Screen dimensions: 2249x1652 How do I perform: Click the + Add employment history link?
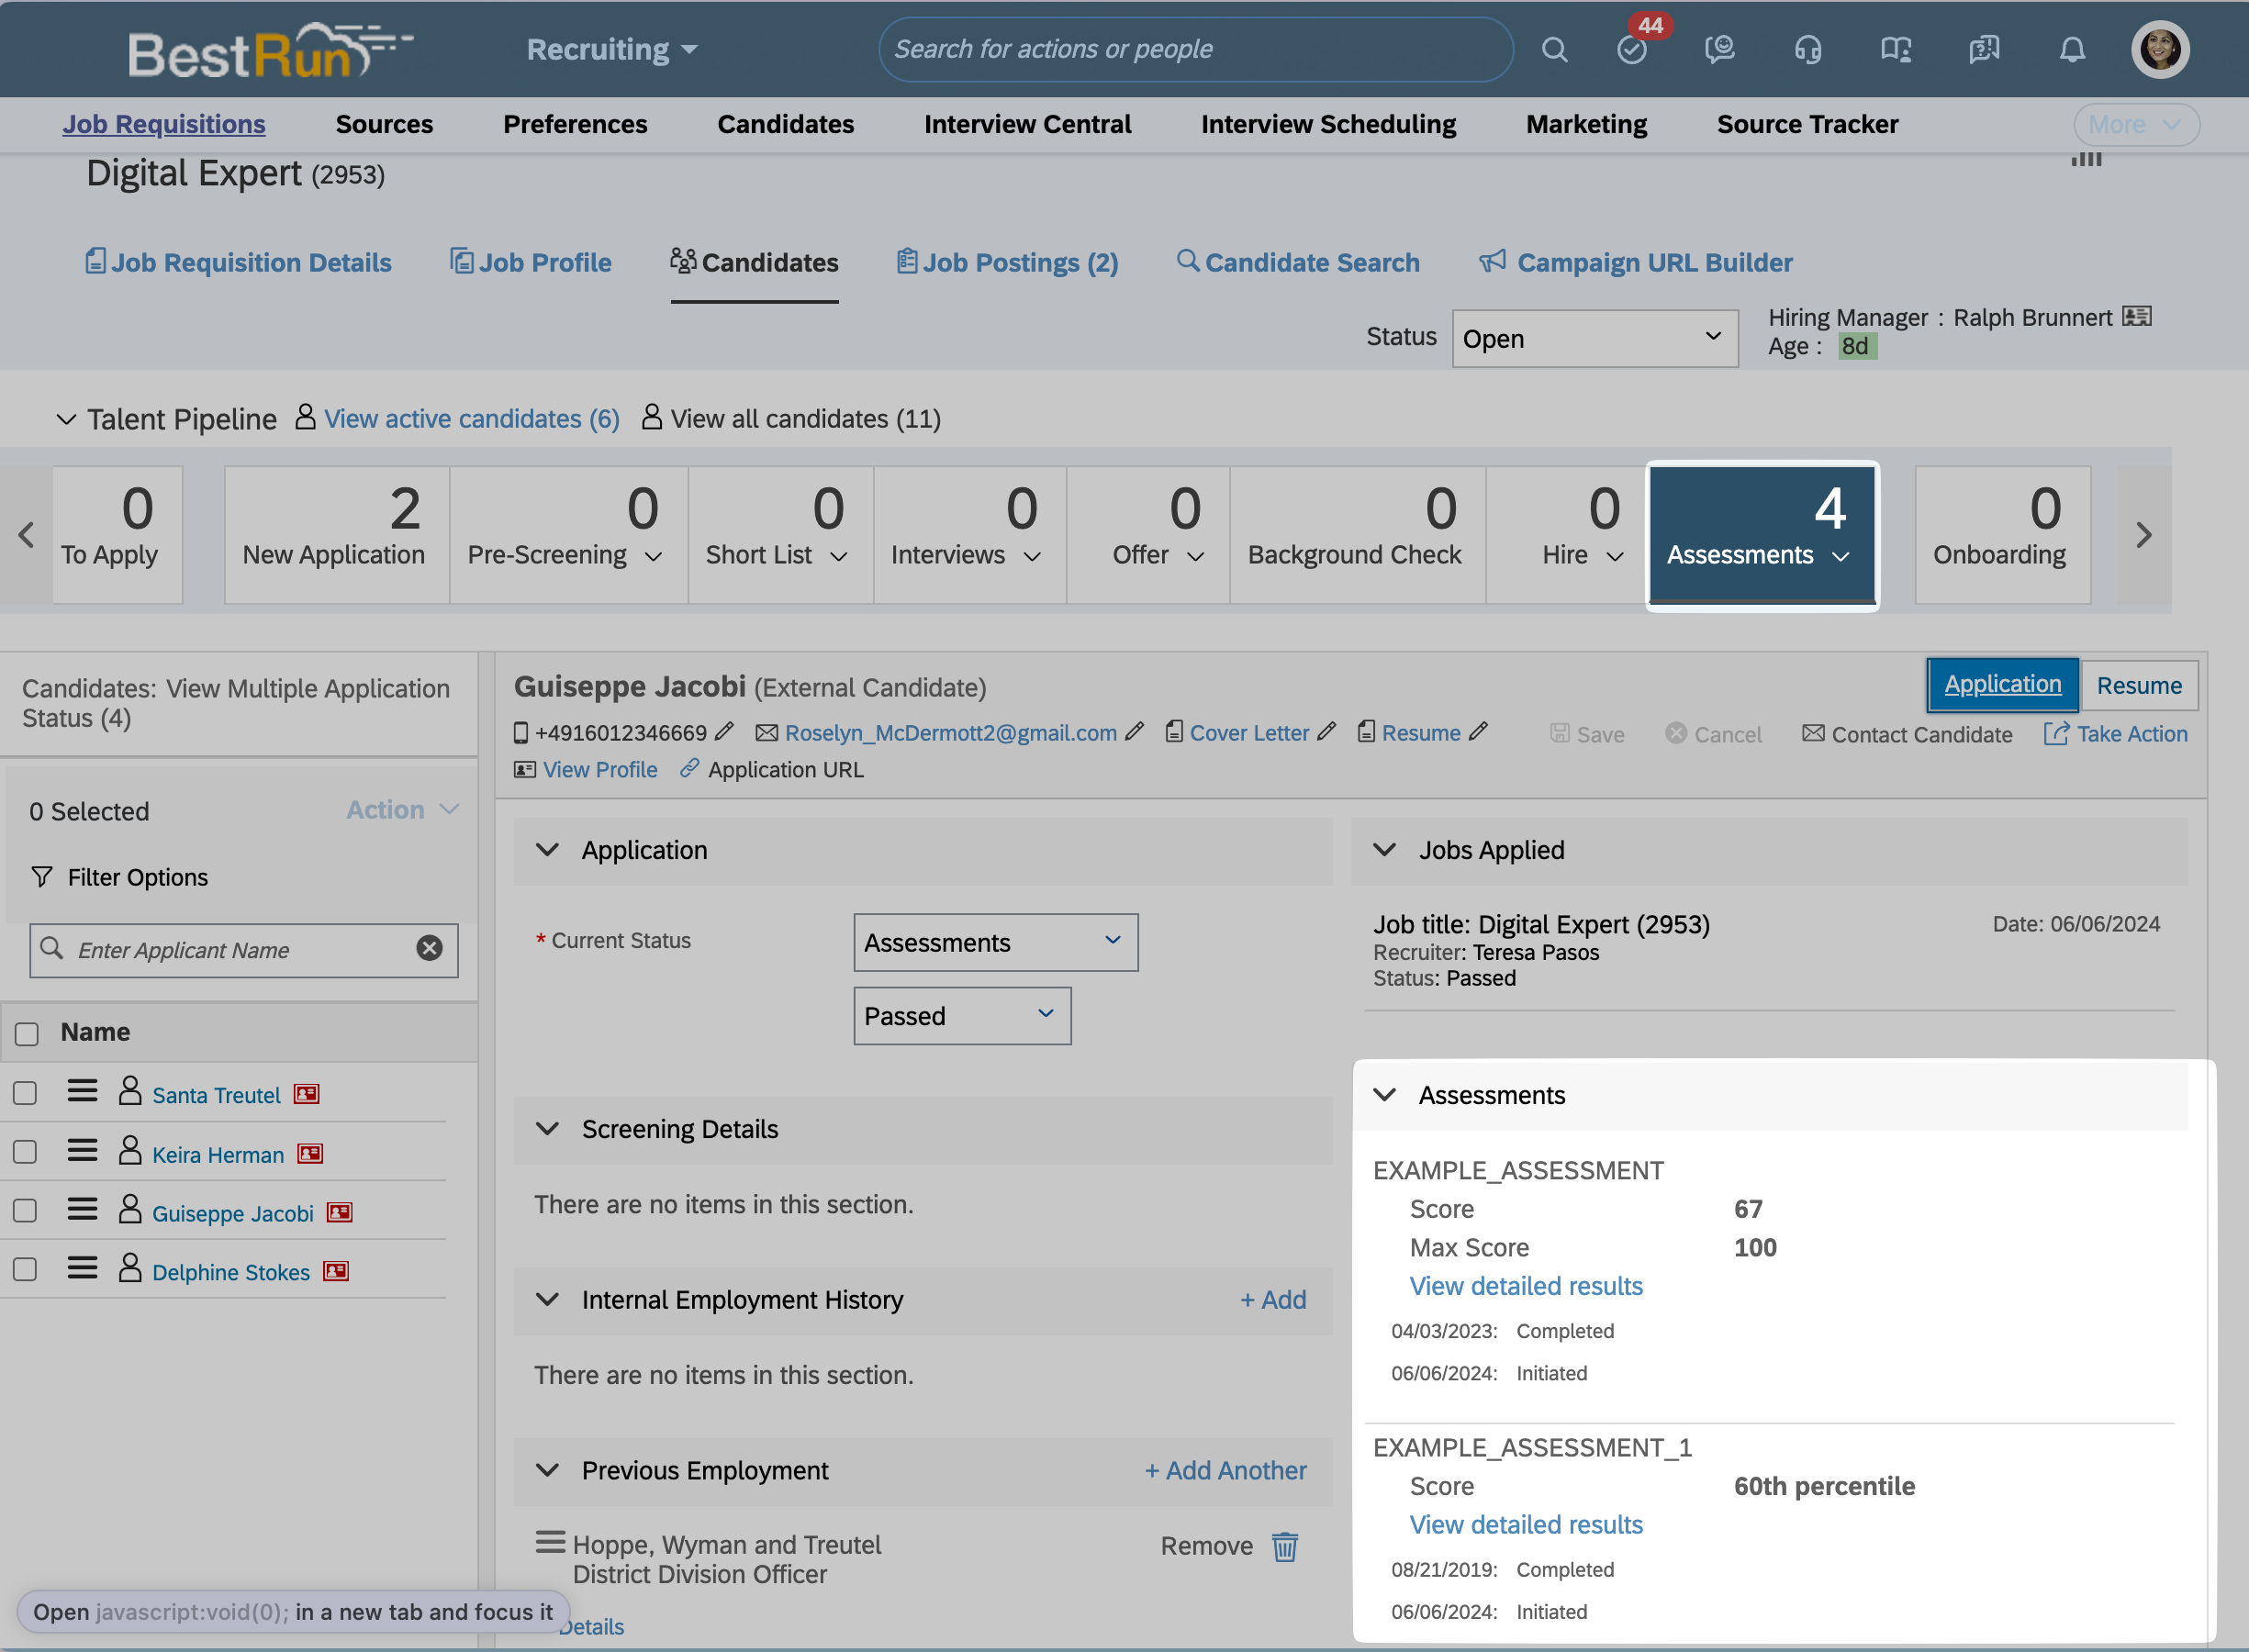coord(1273,1300)
